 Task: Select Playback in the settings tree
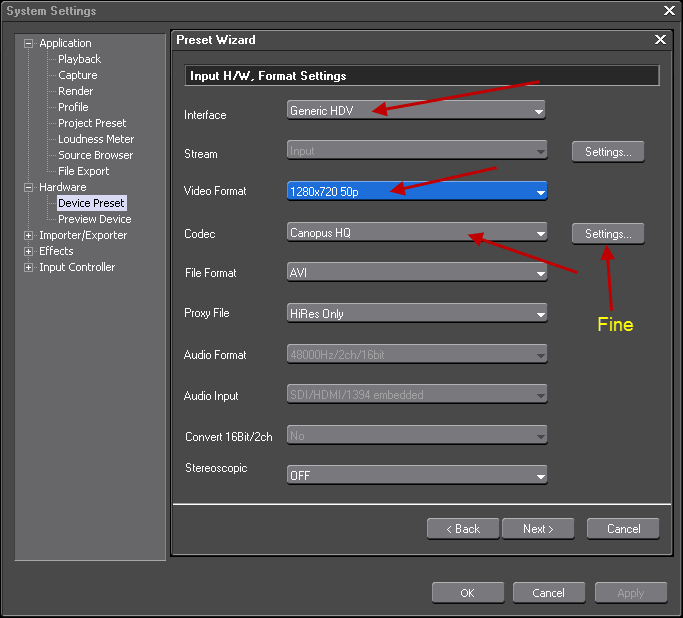(x=79, y=60)
